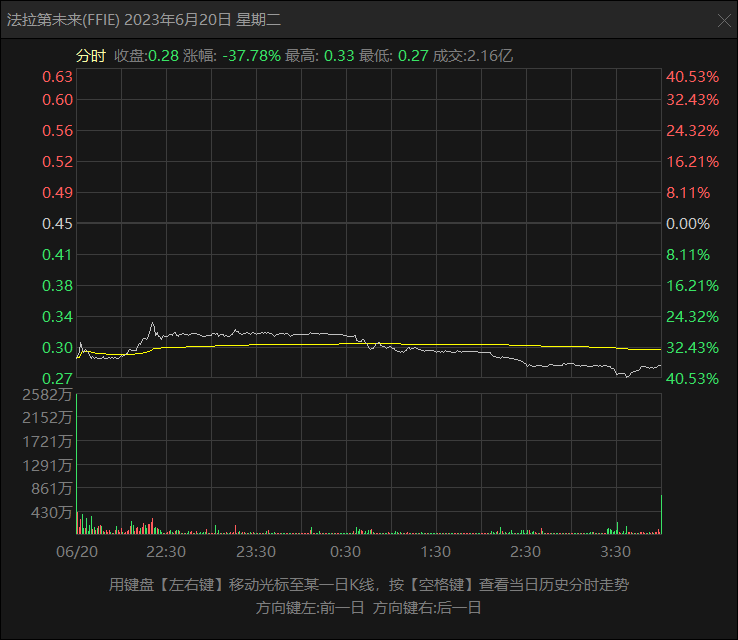
Task: Click the 430万 volume axis label
Action: 52,512
